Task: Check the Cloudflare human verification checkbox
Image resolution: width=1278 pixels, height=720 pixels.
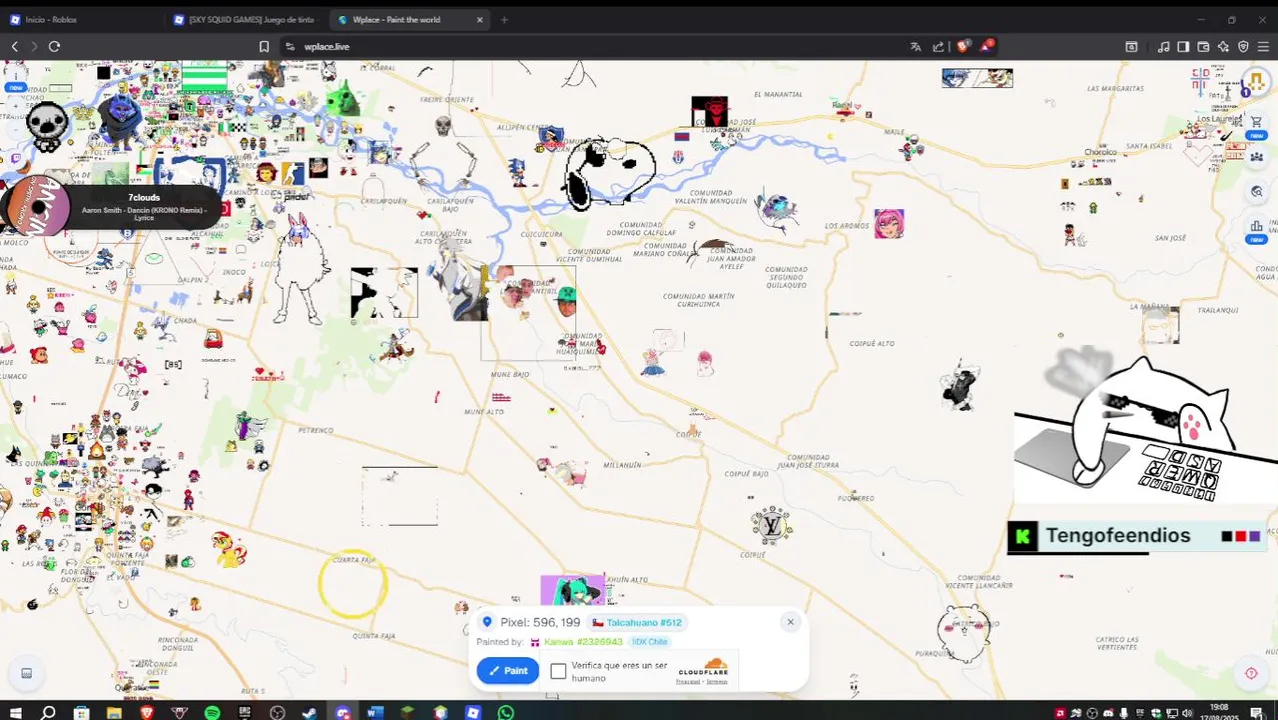Action: [x=558, y=671]
